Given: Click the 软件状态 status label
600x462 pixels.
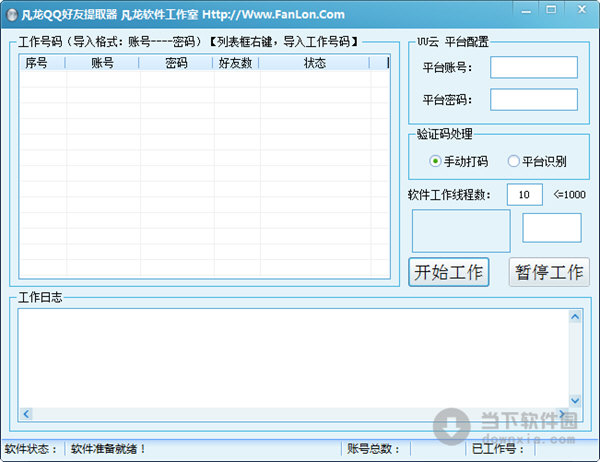Looking at the screenshot, I should tap(31, 449).
